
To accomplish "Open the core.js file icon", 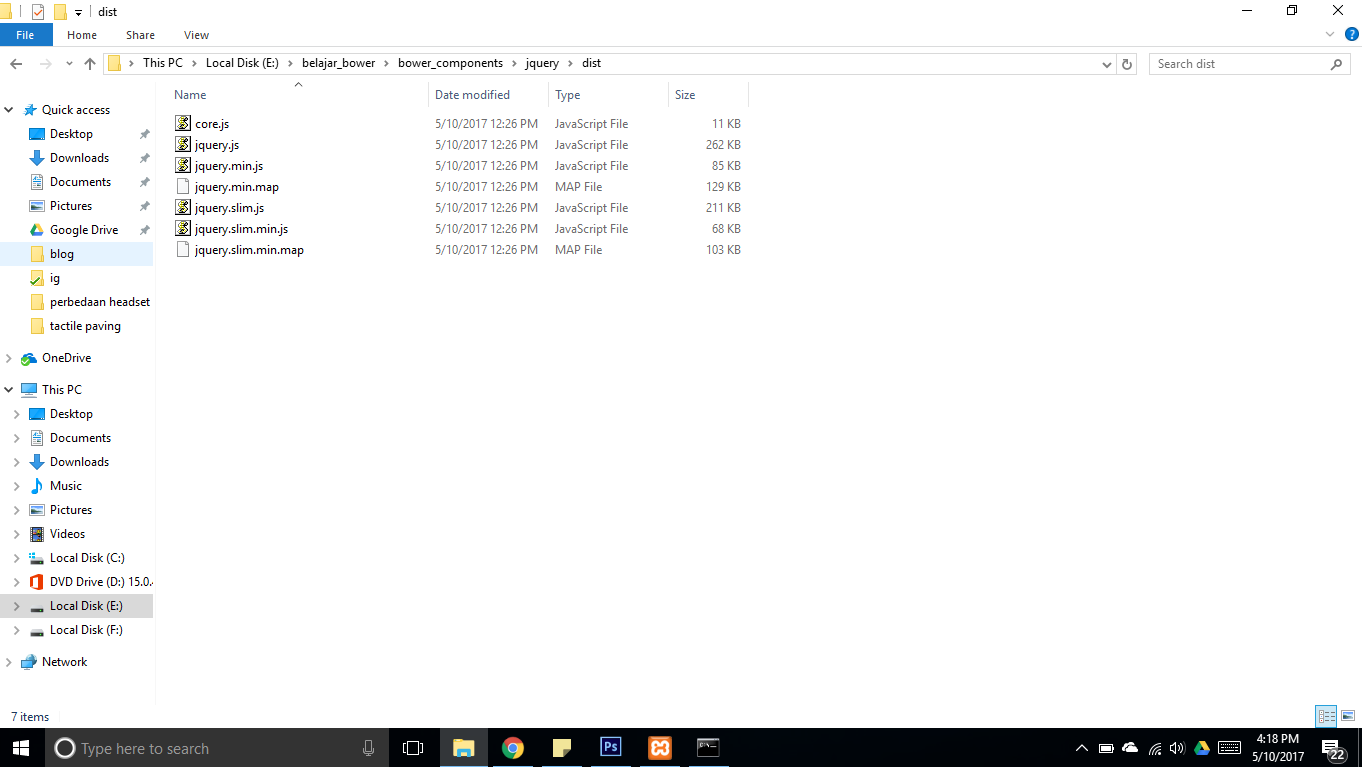I will (x=182, y=124).
